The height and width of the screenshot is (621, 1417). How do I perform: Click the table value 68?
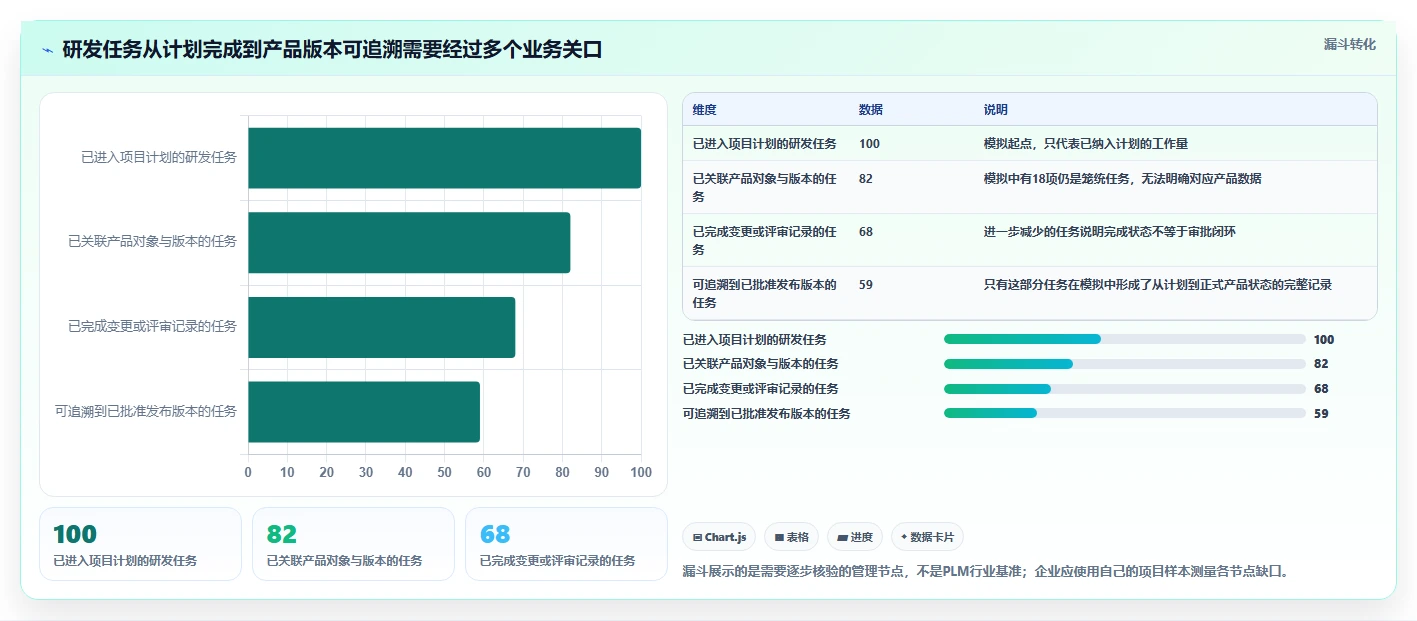(866, 232)
